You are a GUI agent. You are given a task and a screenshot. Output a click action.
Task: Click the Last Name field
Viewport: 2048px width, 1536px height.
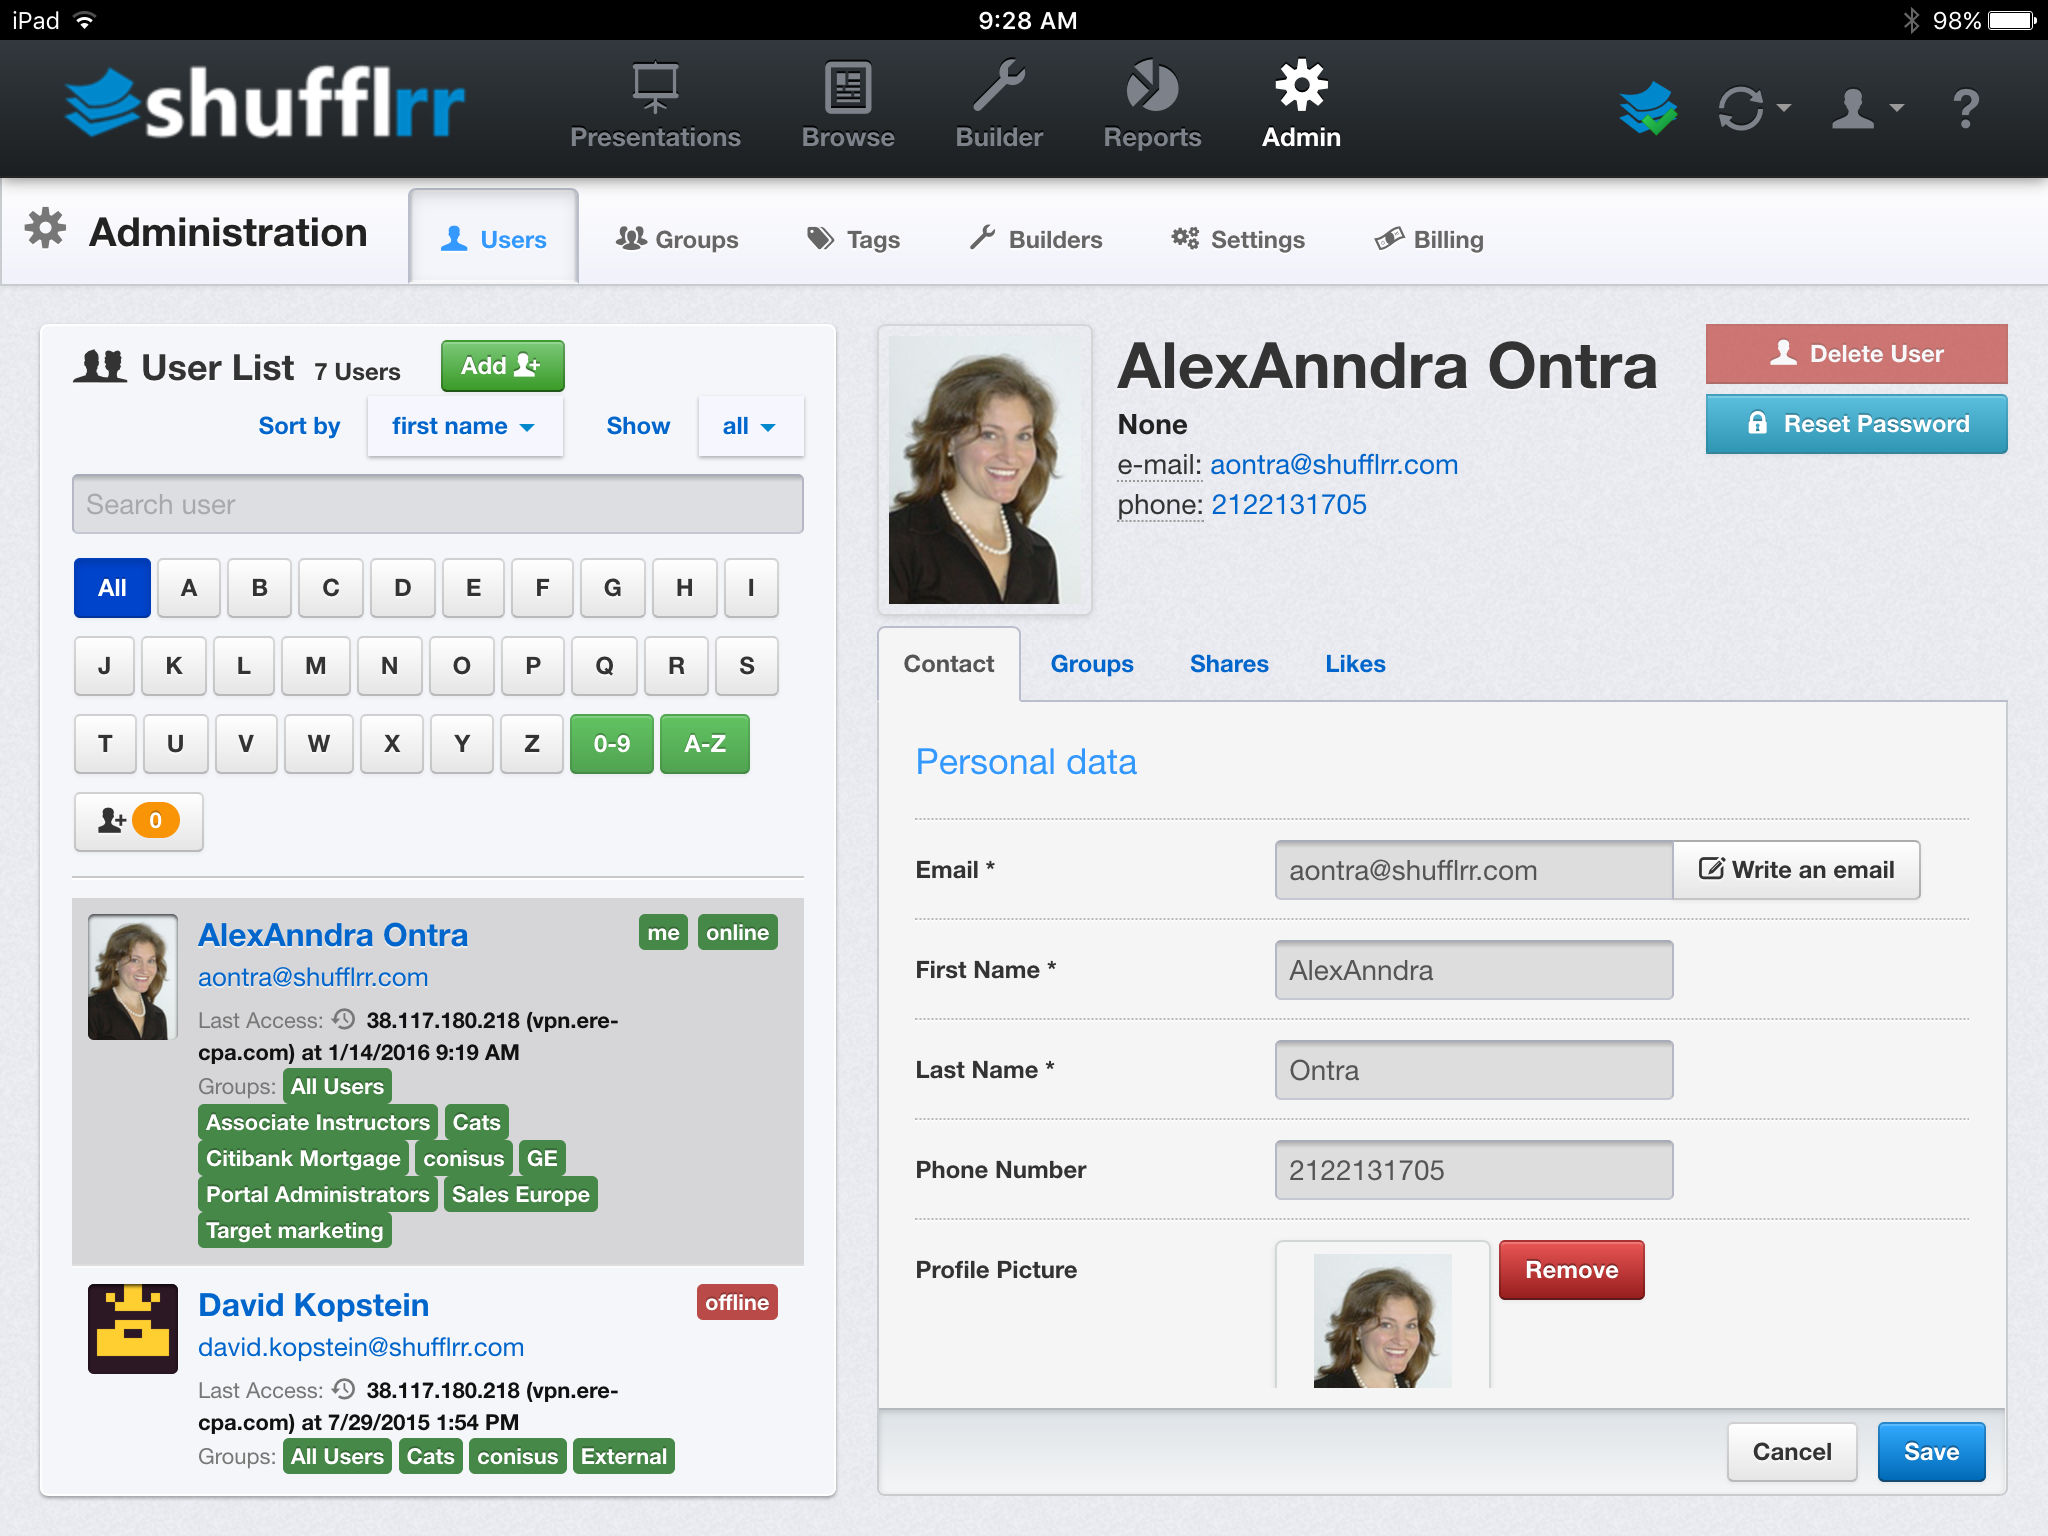tap(1474, 1070)
